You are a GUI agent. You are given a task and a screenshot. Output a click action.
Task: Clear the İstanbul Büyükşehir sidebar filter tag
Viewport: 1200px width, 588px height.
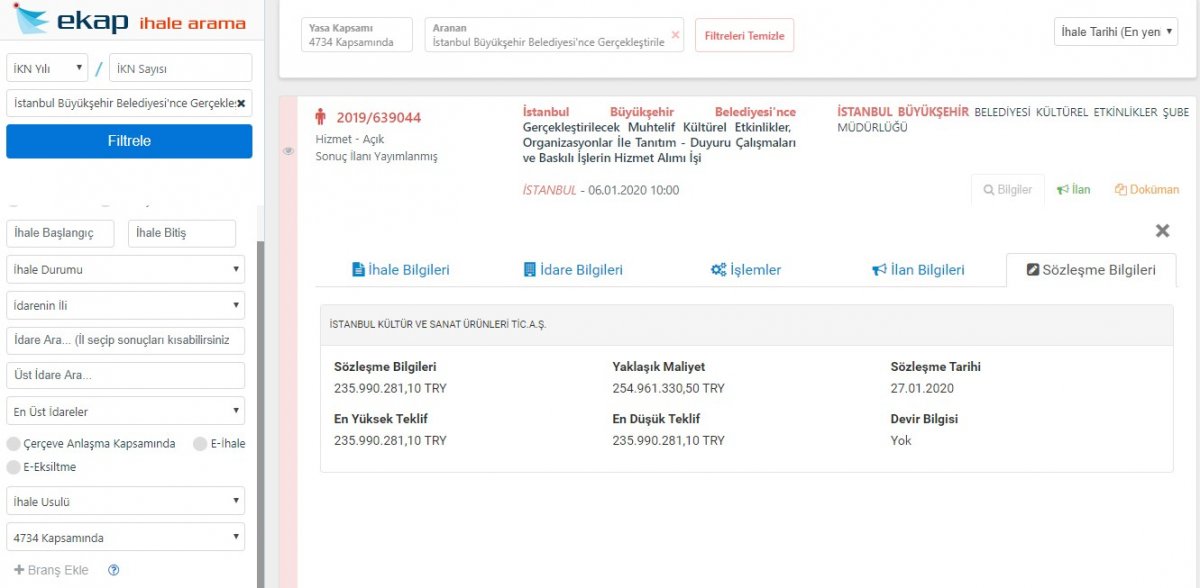pos(240,102)
